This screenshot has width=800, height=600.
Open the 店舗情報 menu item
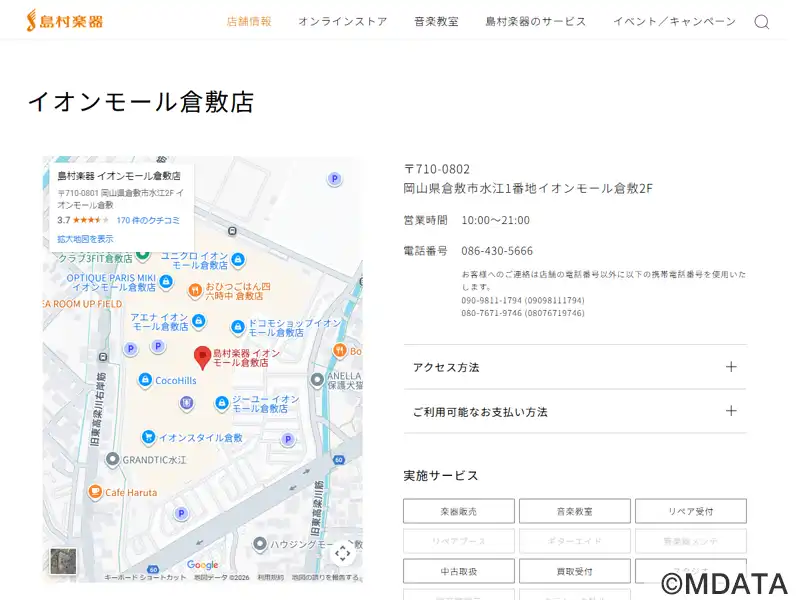tap(249, 22)
